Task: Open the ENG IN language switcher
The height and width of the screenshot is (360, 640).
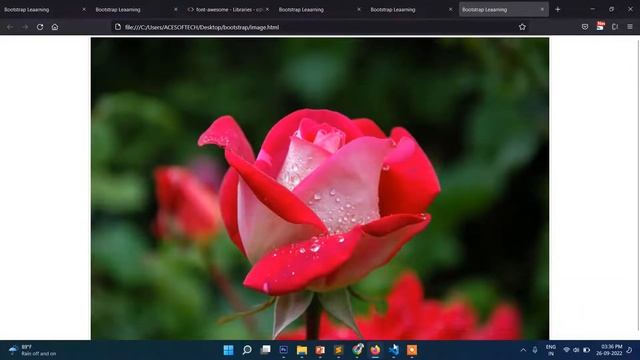Action: pyautogui.click(x=551, y=350)
